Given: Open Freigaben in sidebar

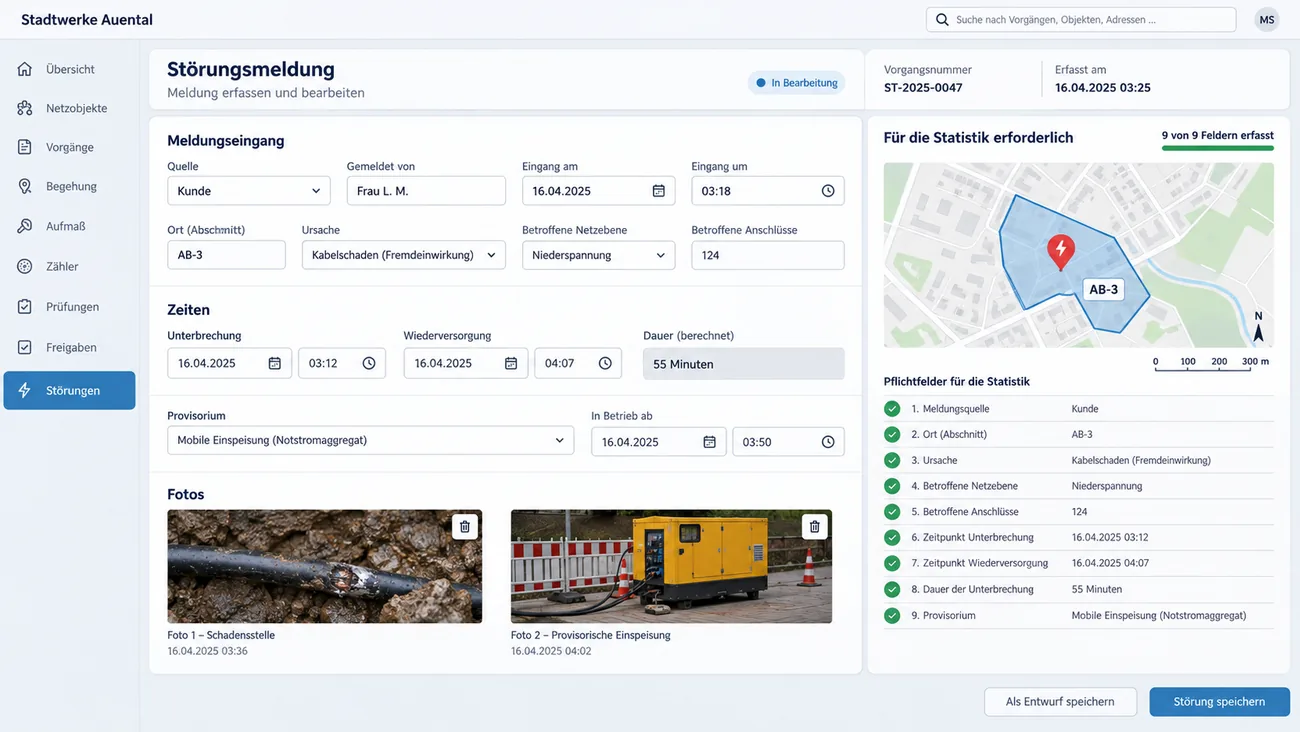Looking at the screenshot, I should 69,347.
